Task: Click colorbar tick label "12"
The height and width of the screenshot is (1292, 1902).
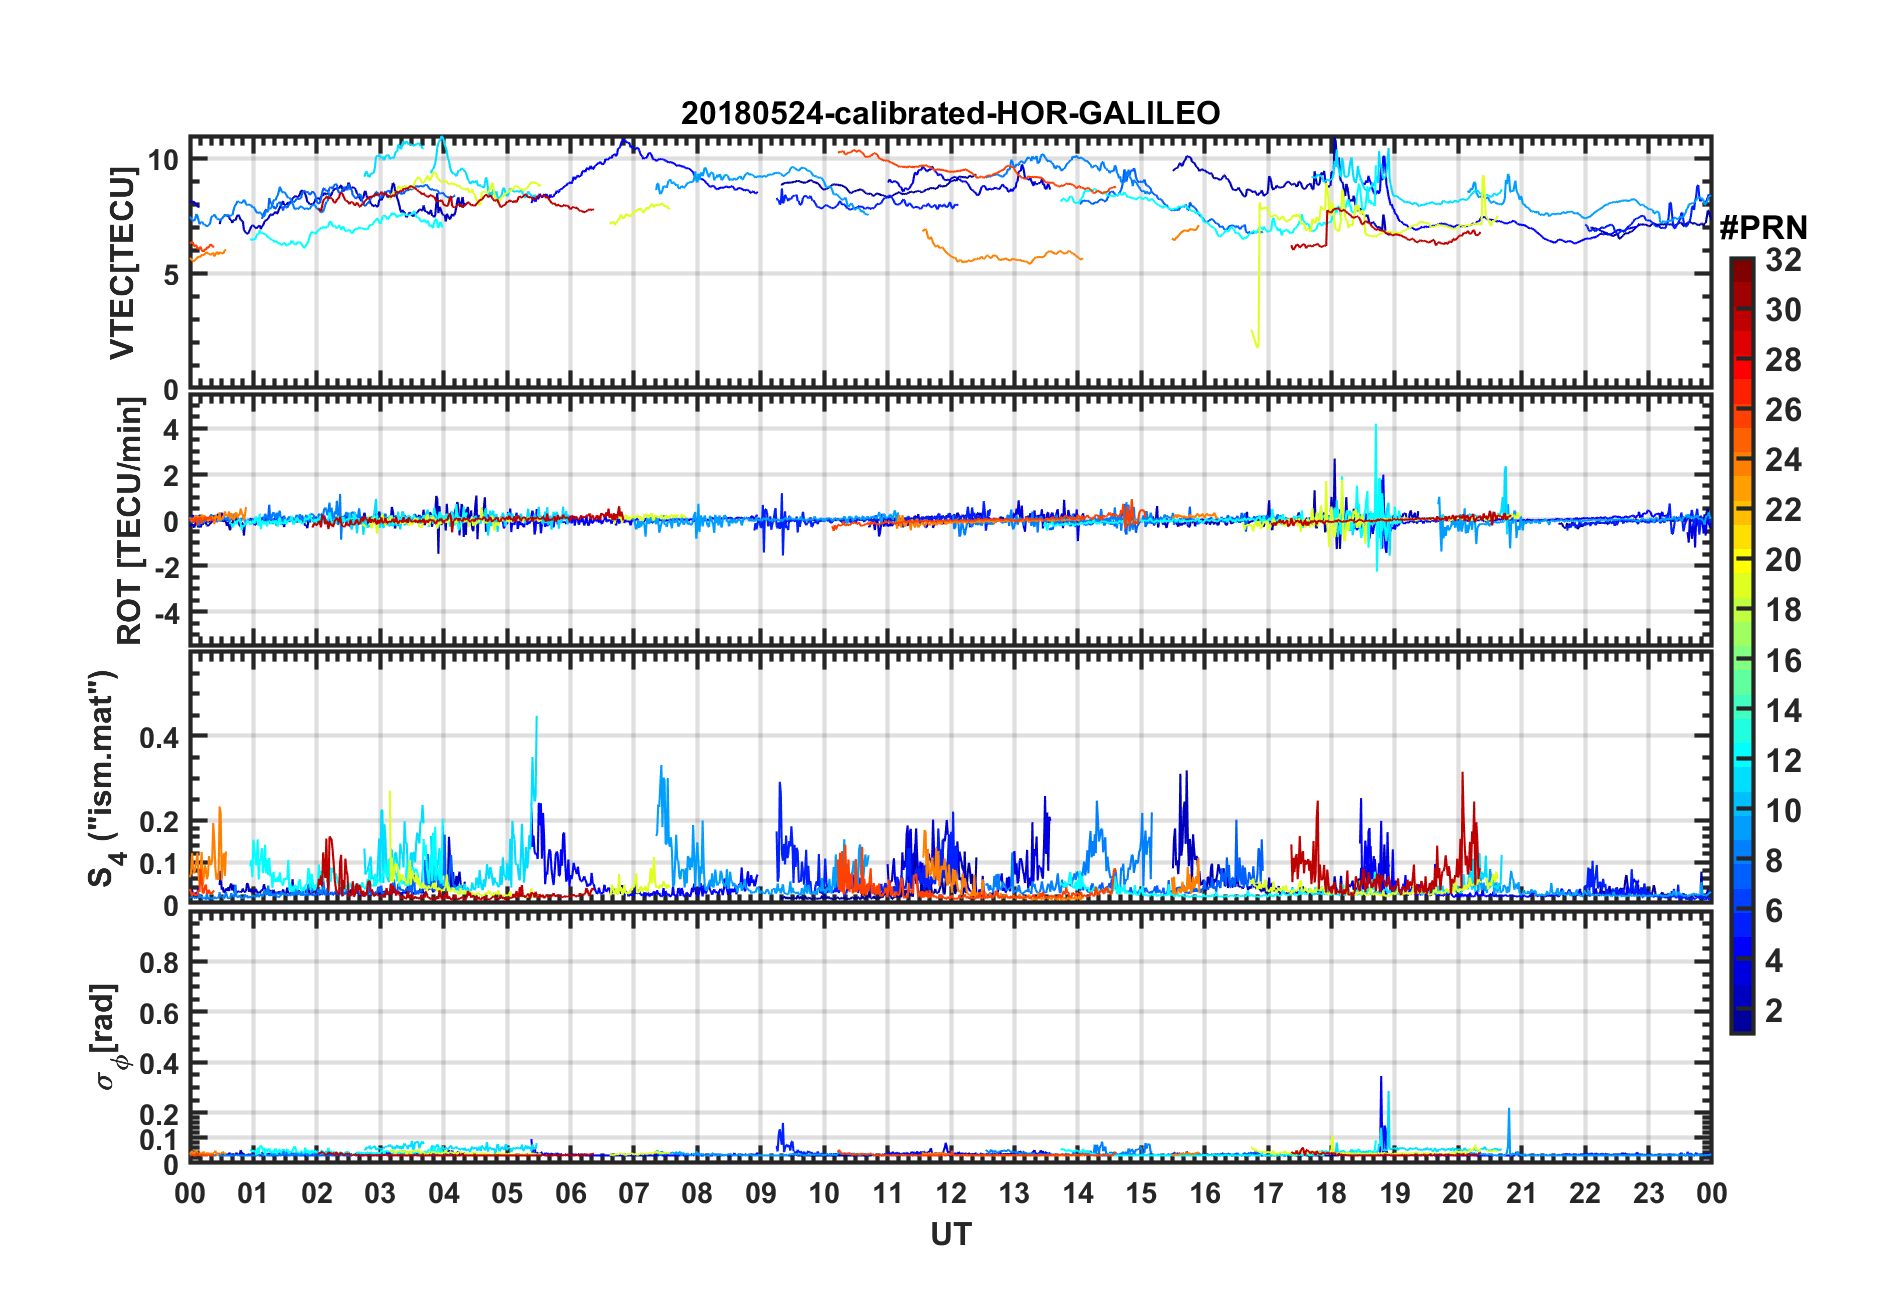Action: pos(1783,761)
